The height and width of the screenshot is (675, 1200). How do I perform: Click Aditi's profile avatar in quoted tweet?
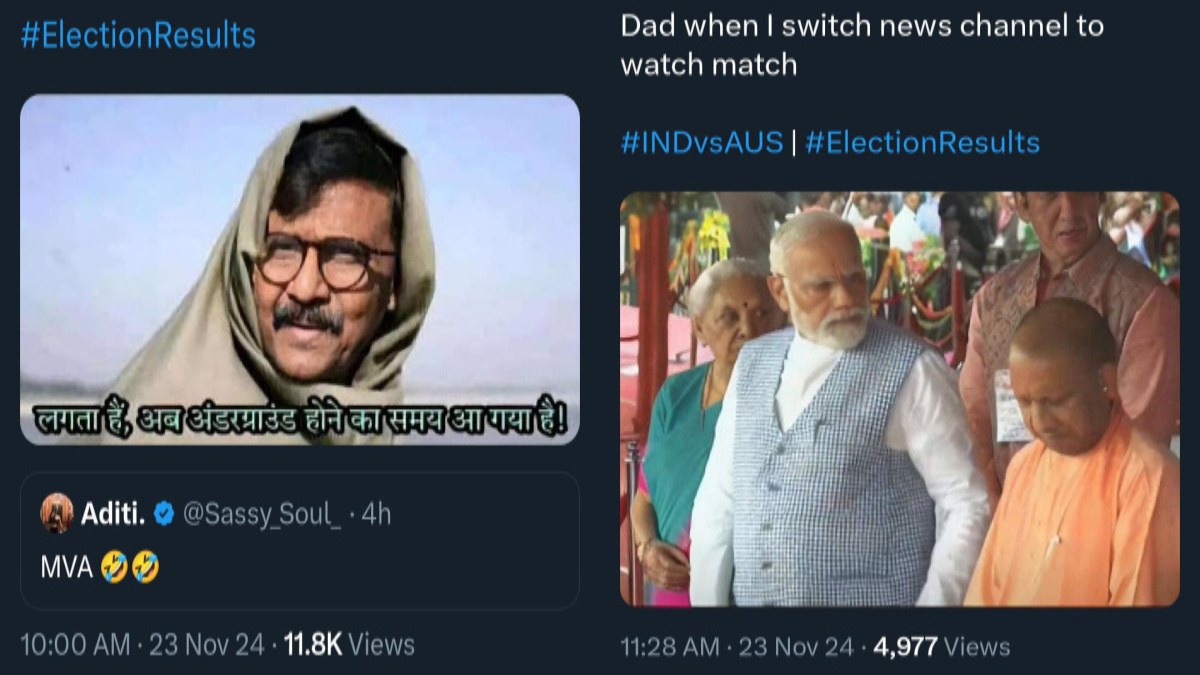click(x=56, y=514)
